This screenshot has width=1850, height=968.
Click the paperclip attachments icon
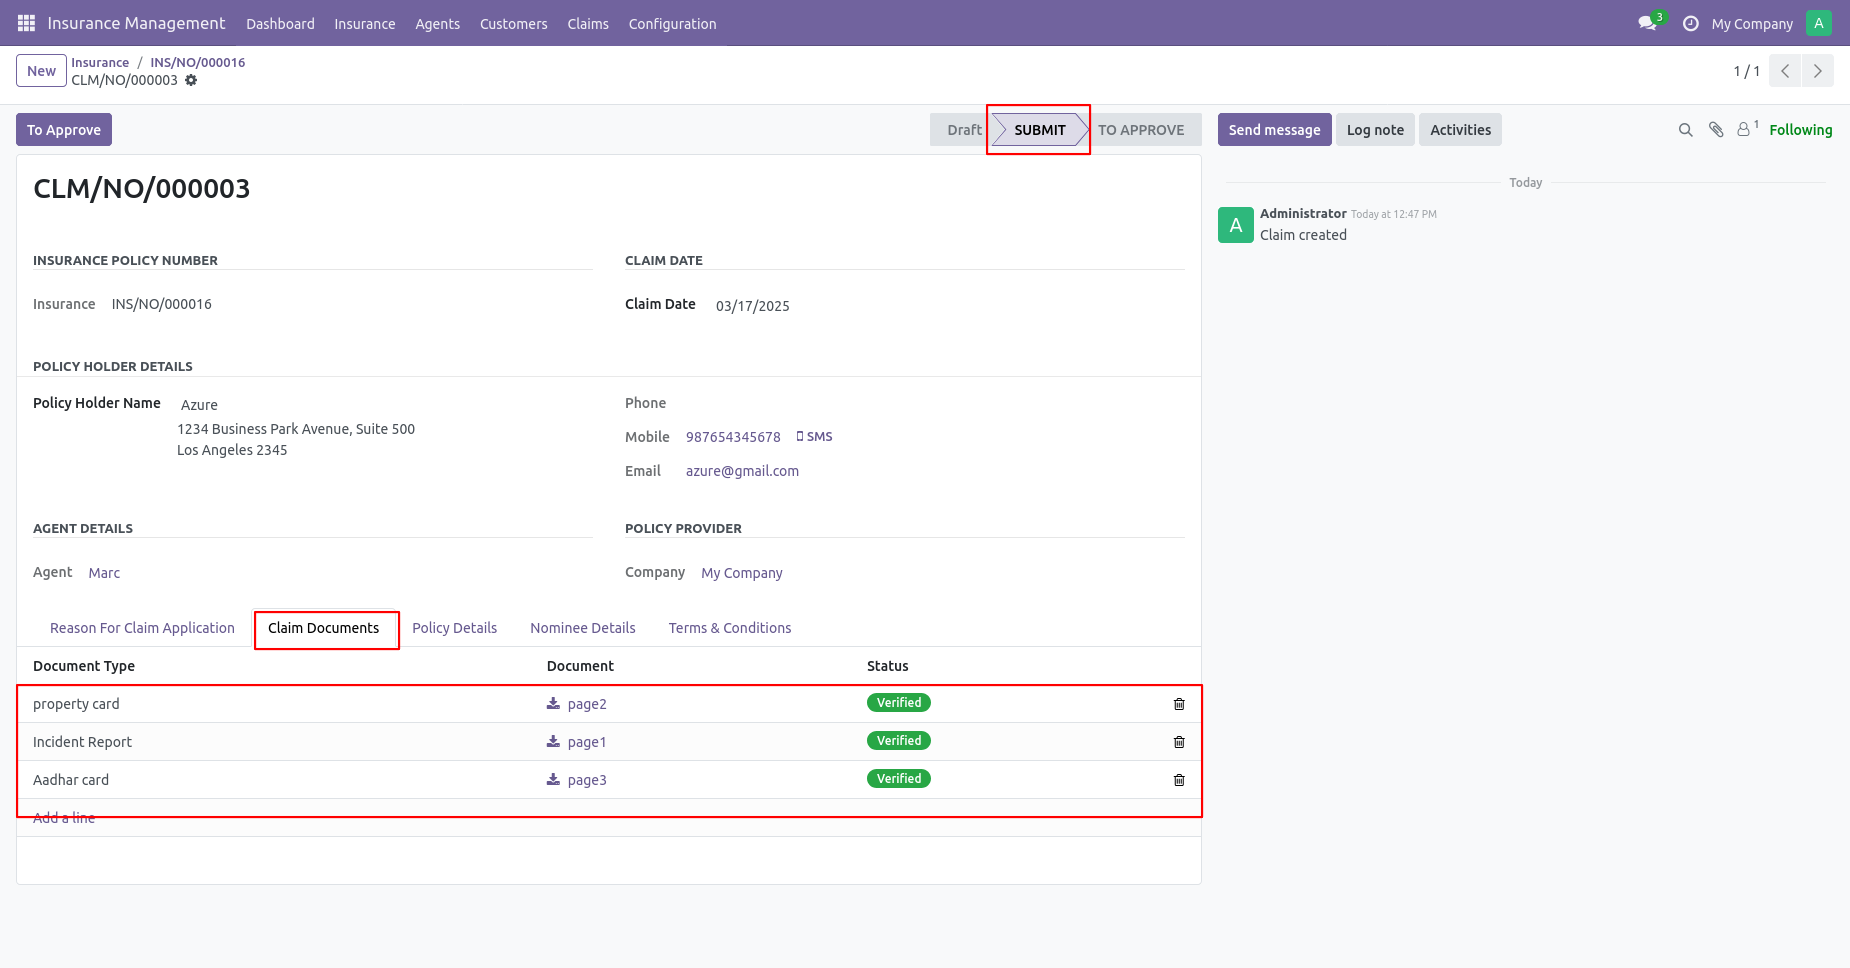pyautogui.click(x=1716, y=130)
